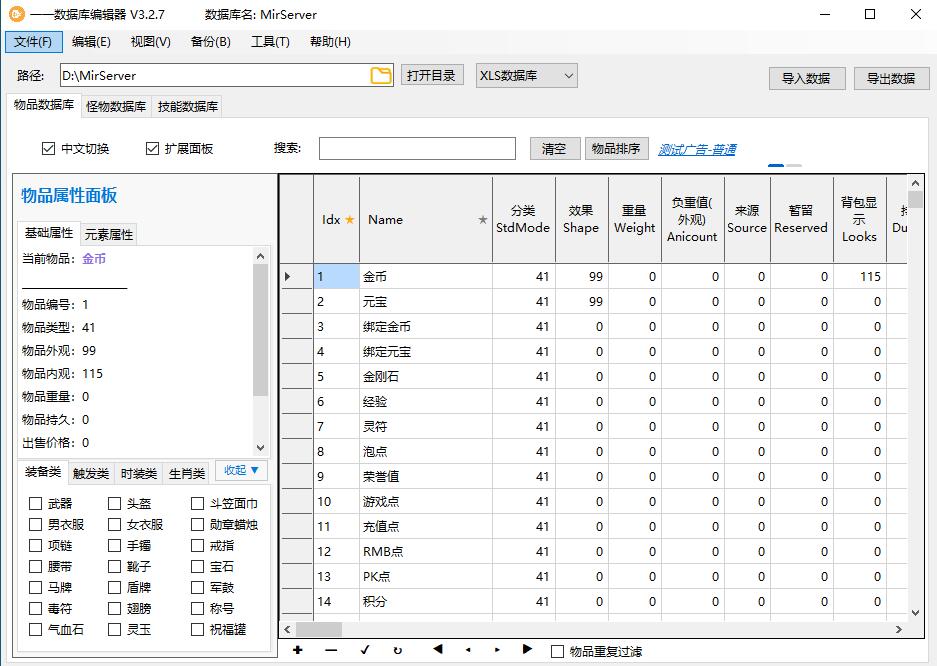This screenshot has width=937, height=666.
Task: Click table horizontal scroll-right arrow
Action: point(899,629)
